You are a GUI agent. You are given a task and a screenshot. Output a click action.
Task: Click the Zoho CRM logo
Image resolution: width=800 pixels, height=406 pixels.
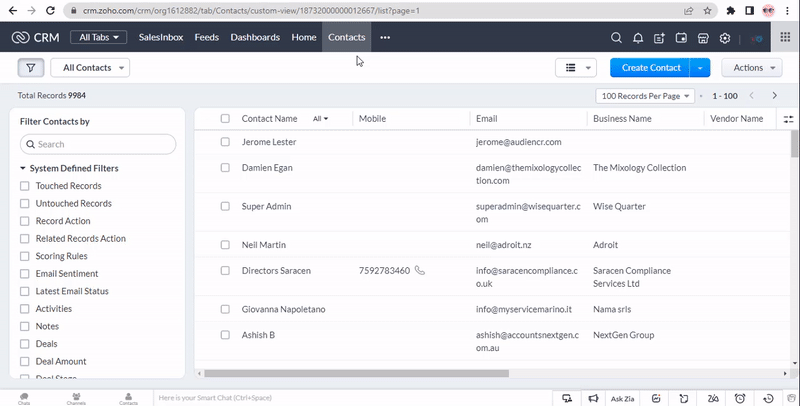35,37
